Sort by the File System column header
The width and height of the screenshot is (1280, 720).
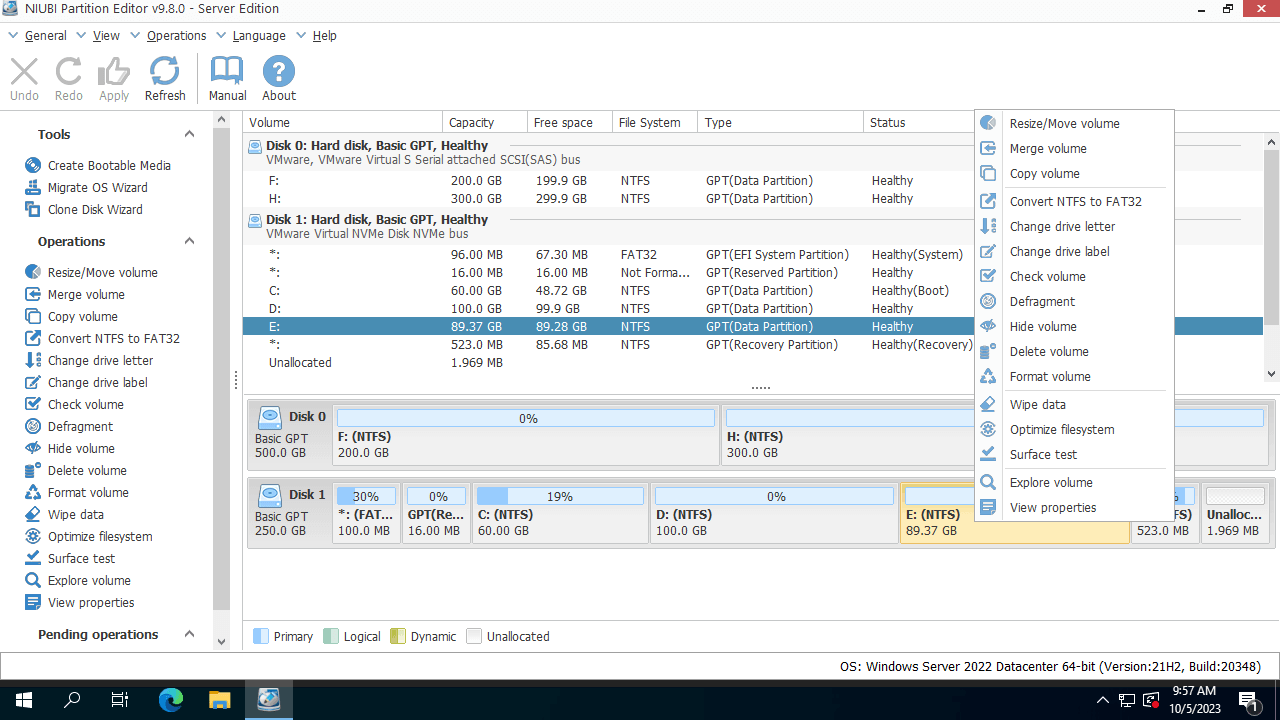(x=654, y=123)
